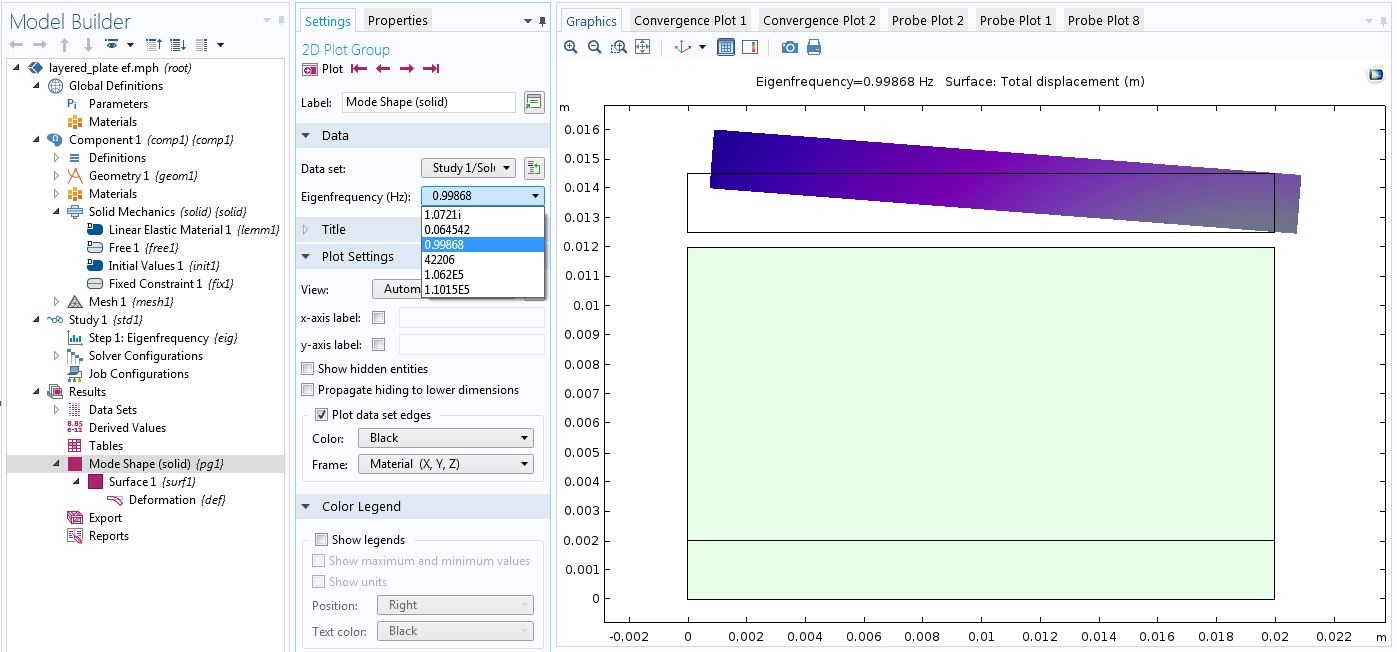Switch to Convergence Plot 2 tab
This screenshot has width=1397, height=652.
(x=818, y=20)
